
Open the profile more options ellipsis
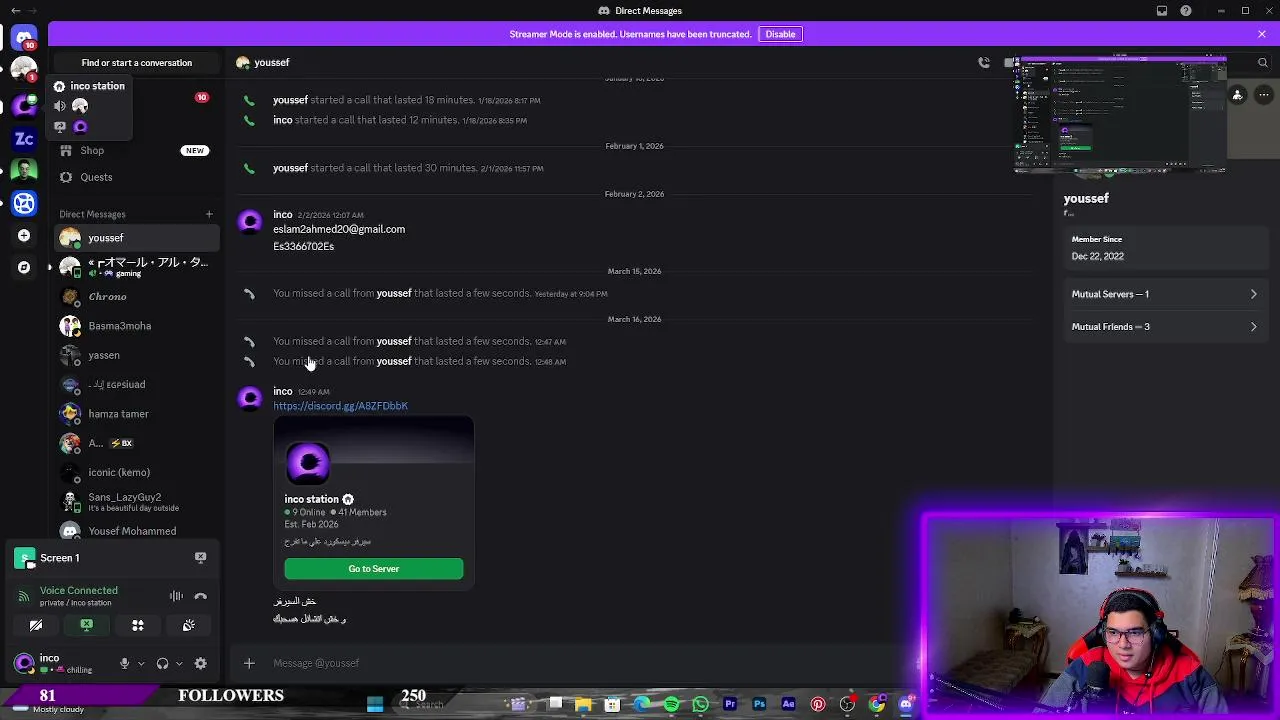click(1264, 95)
